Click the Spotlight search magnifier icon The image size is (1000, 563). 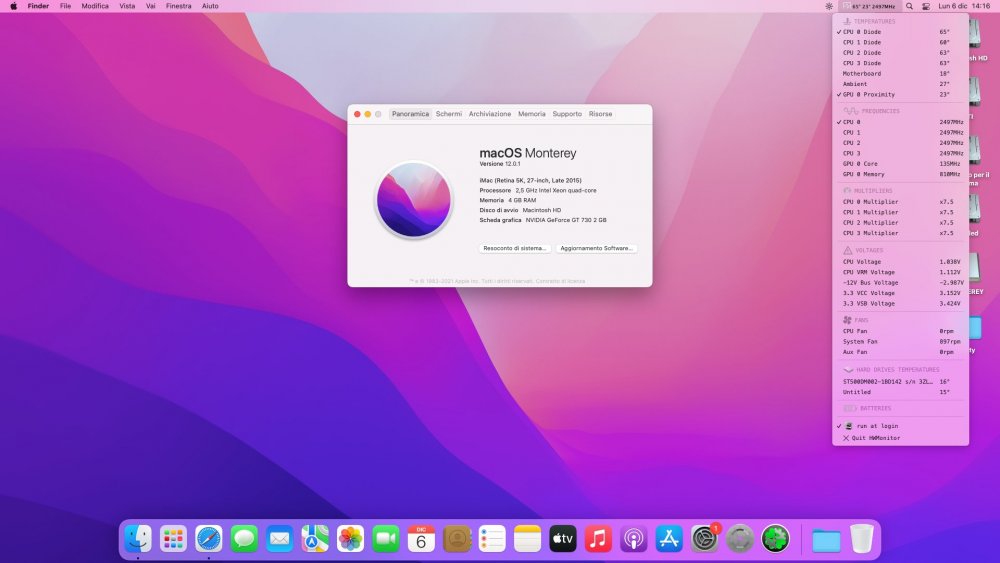pos(909,6)
